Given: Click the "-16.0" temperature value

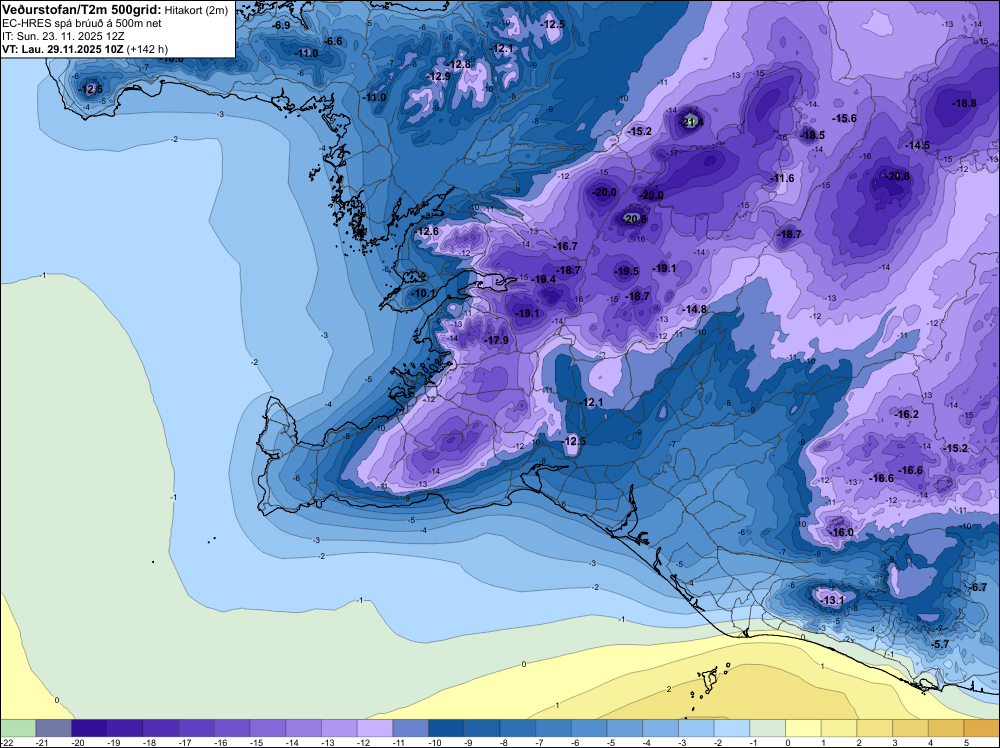Looking at the screenshot, I should 841,532.
